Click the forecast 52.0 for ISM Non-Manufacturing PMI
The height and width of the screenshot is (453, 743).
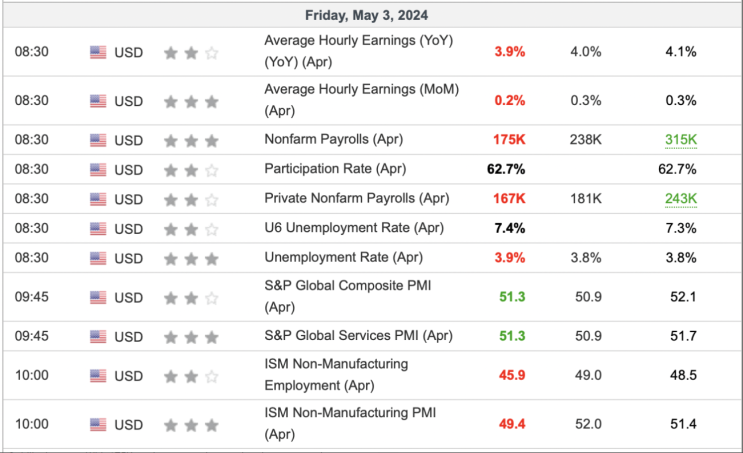[x=588, y=424]
